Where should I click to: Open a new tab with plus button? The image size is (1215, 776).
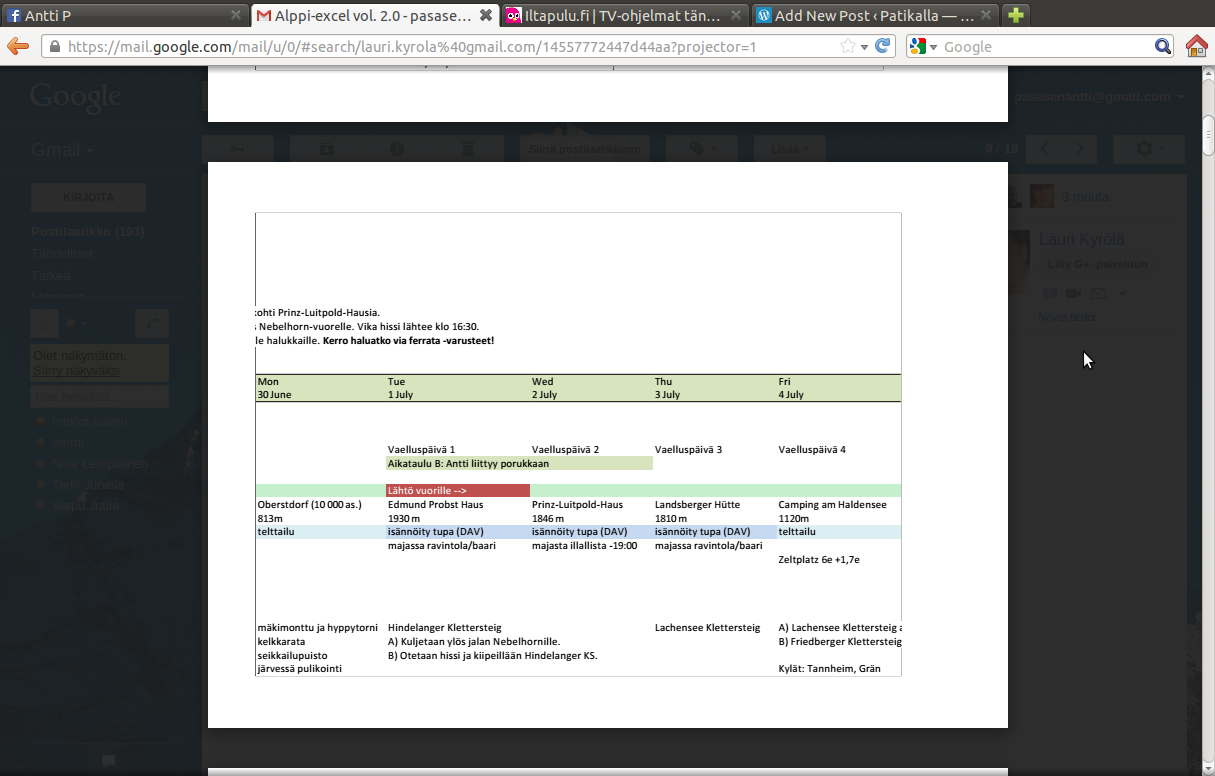pos(1016,15)
